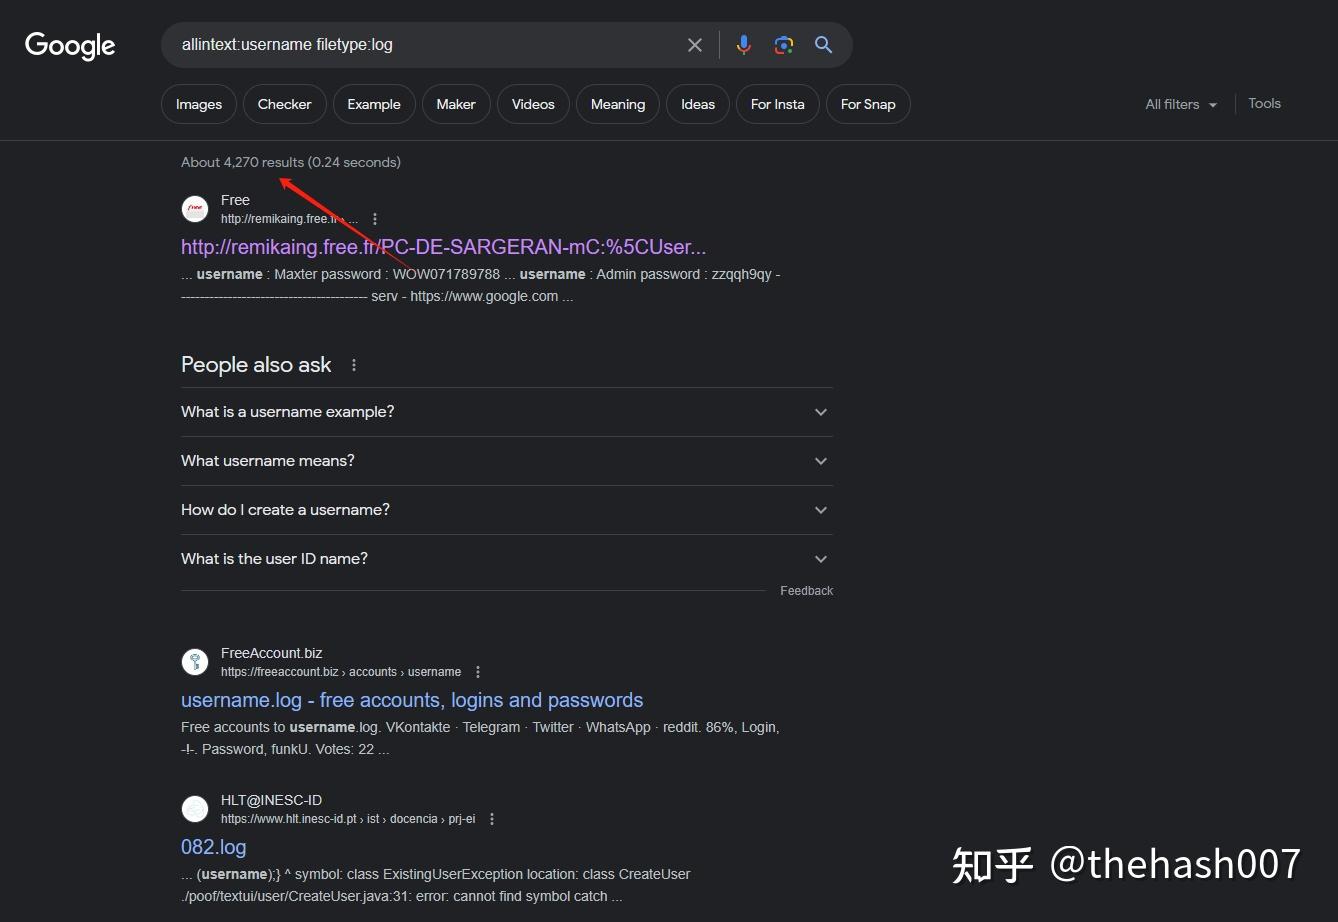This screenshot has height=922, width=1338.
Task: Expand 'How do I create a username?'
Action: tap(507, 510)
